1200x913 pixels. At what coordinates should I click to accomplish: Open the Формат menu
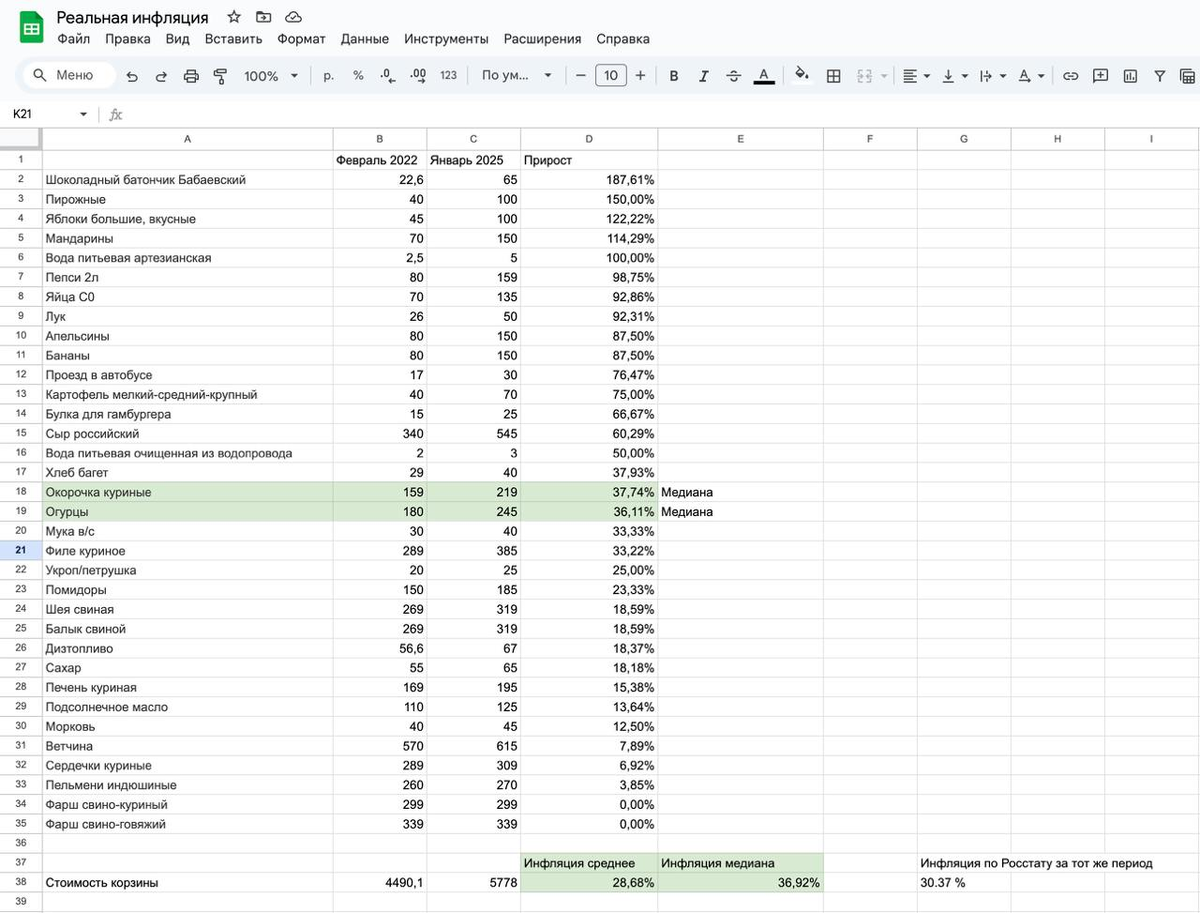(x=301, y=39)
